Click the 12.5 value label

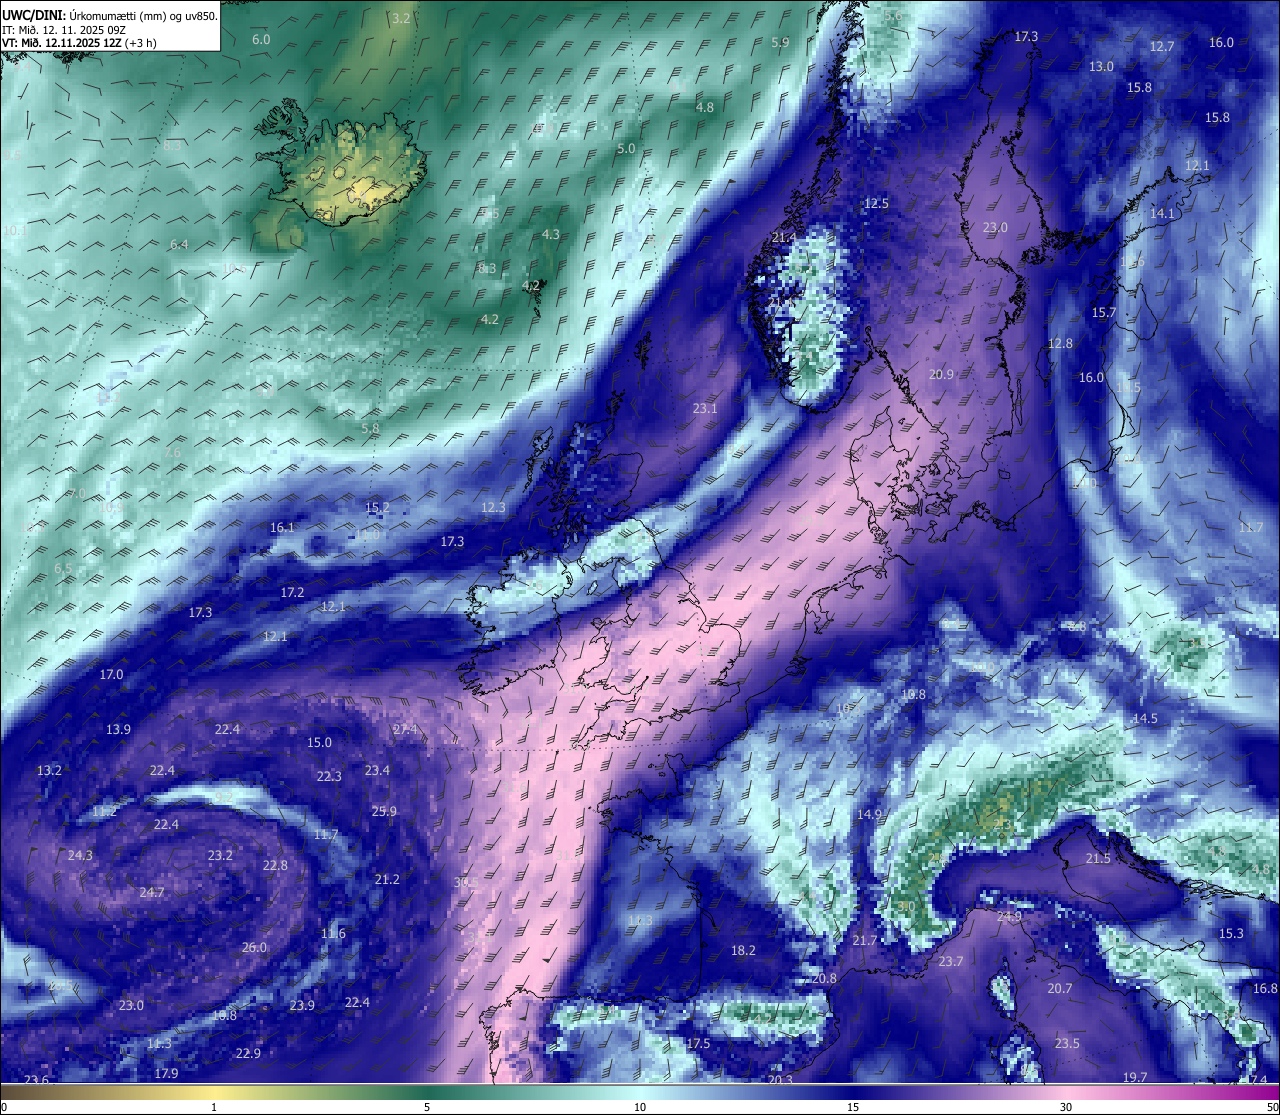[x=876, y=203]
